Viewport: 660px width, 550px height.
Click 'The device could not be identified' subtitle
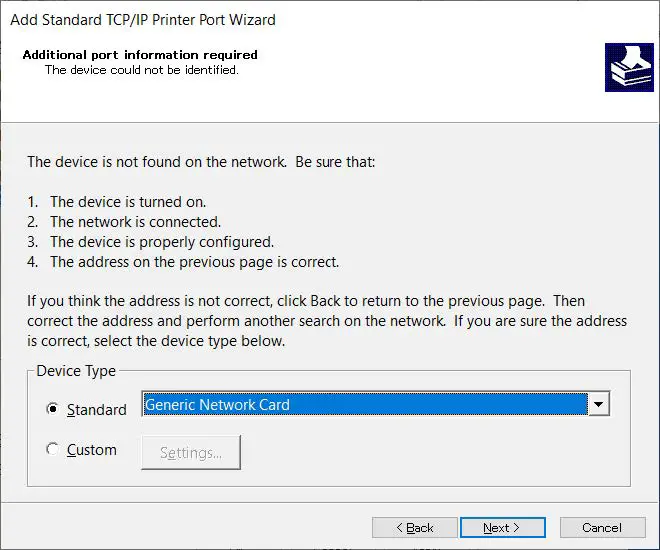(142, 70)
